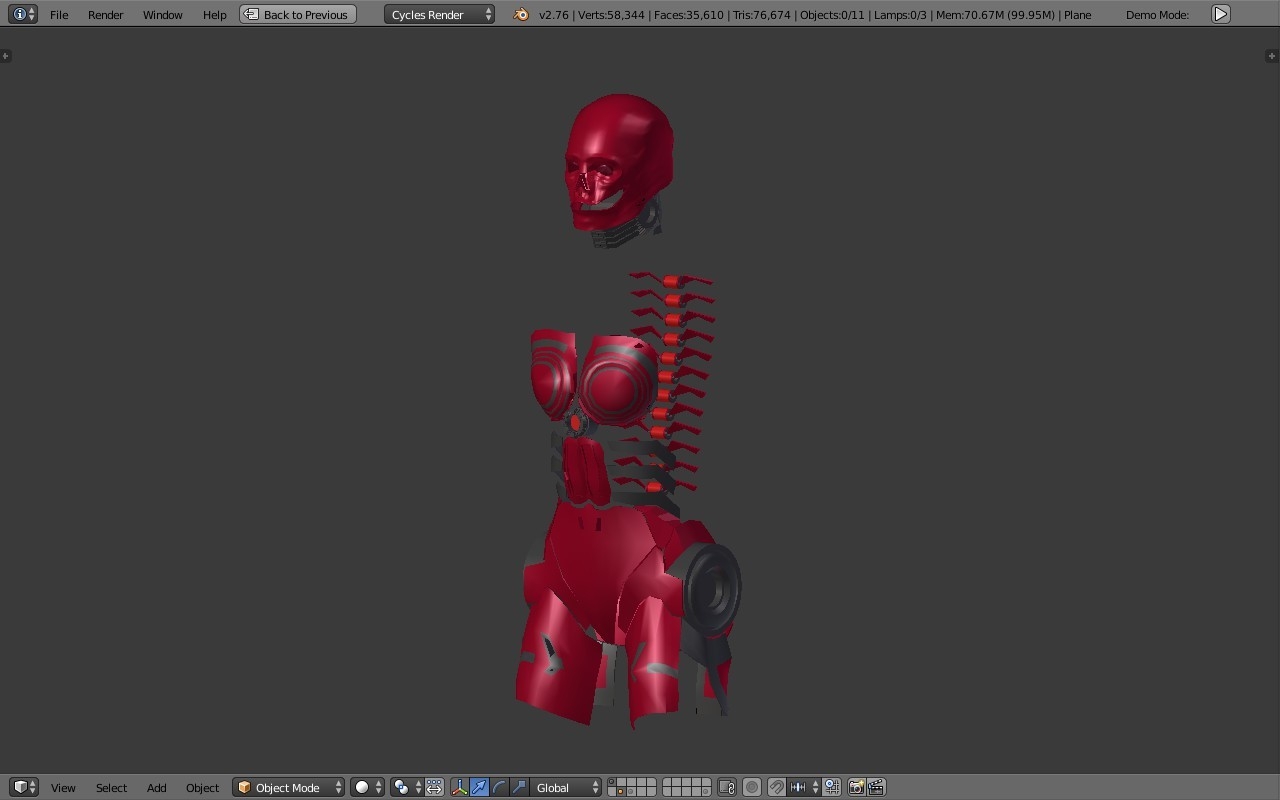Toggle the snap magnet icon
The image size is (1280, 800).
click(776, 787)
